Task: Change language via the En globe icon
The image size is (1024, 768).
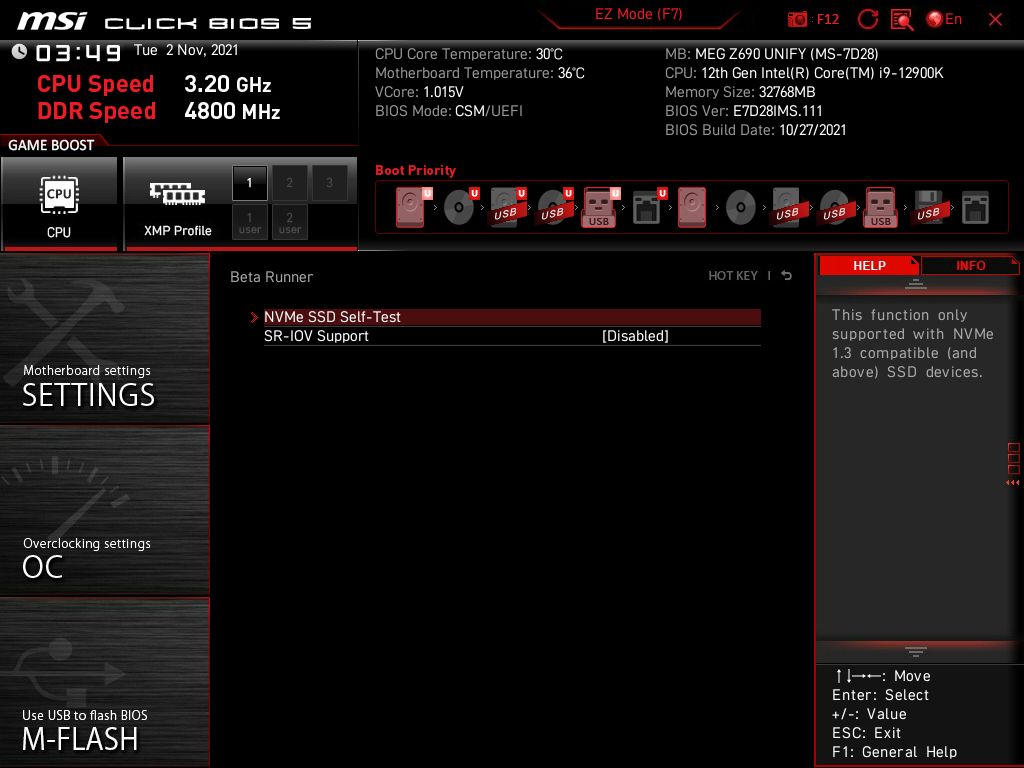Action: point(944,19)
